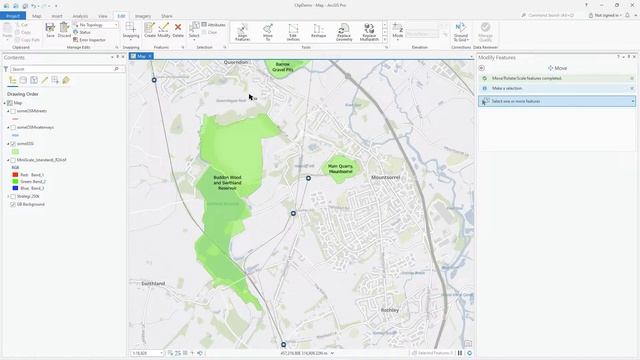Image resolution: width=640 pixels, height=360 pixels.
Task: Open the map scale dropdown
Action: 162,353
